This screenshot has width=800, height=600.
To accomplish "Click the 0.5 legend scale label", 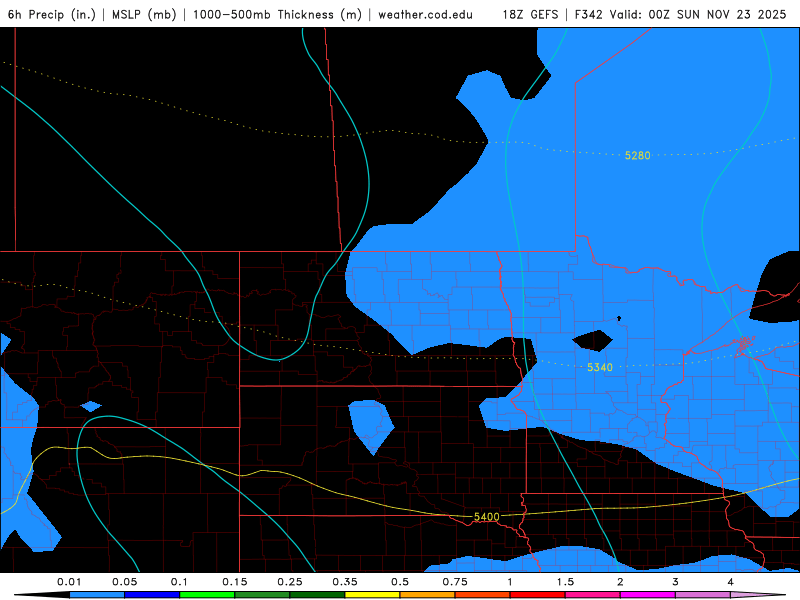I will click(400, 582).
